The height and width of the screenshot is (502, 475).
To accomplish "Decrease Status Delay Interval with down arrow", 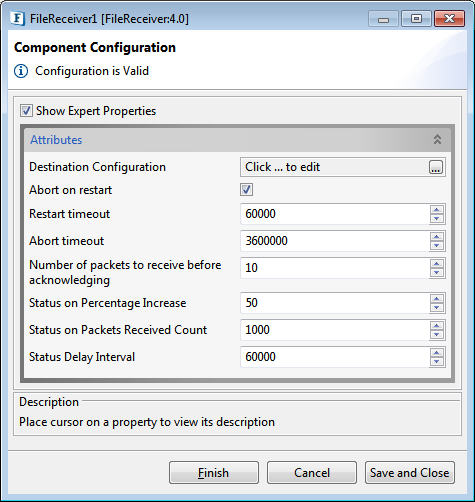I will pyautogui.click(x=437, y=361).
